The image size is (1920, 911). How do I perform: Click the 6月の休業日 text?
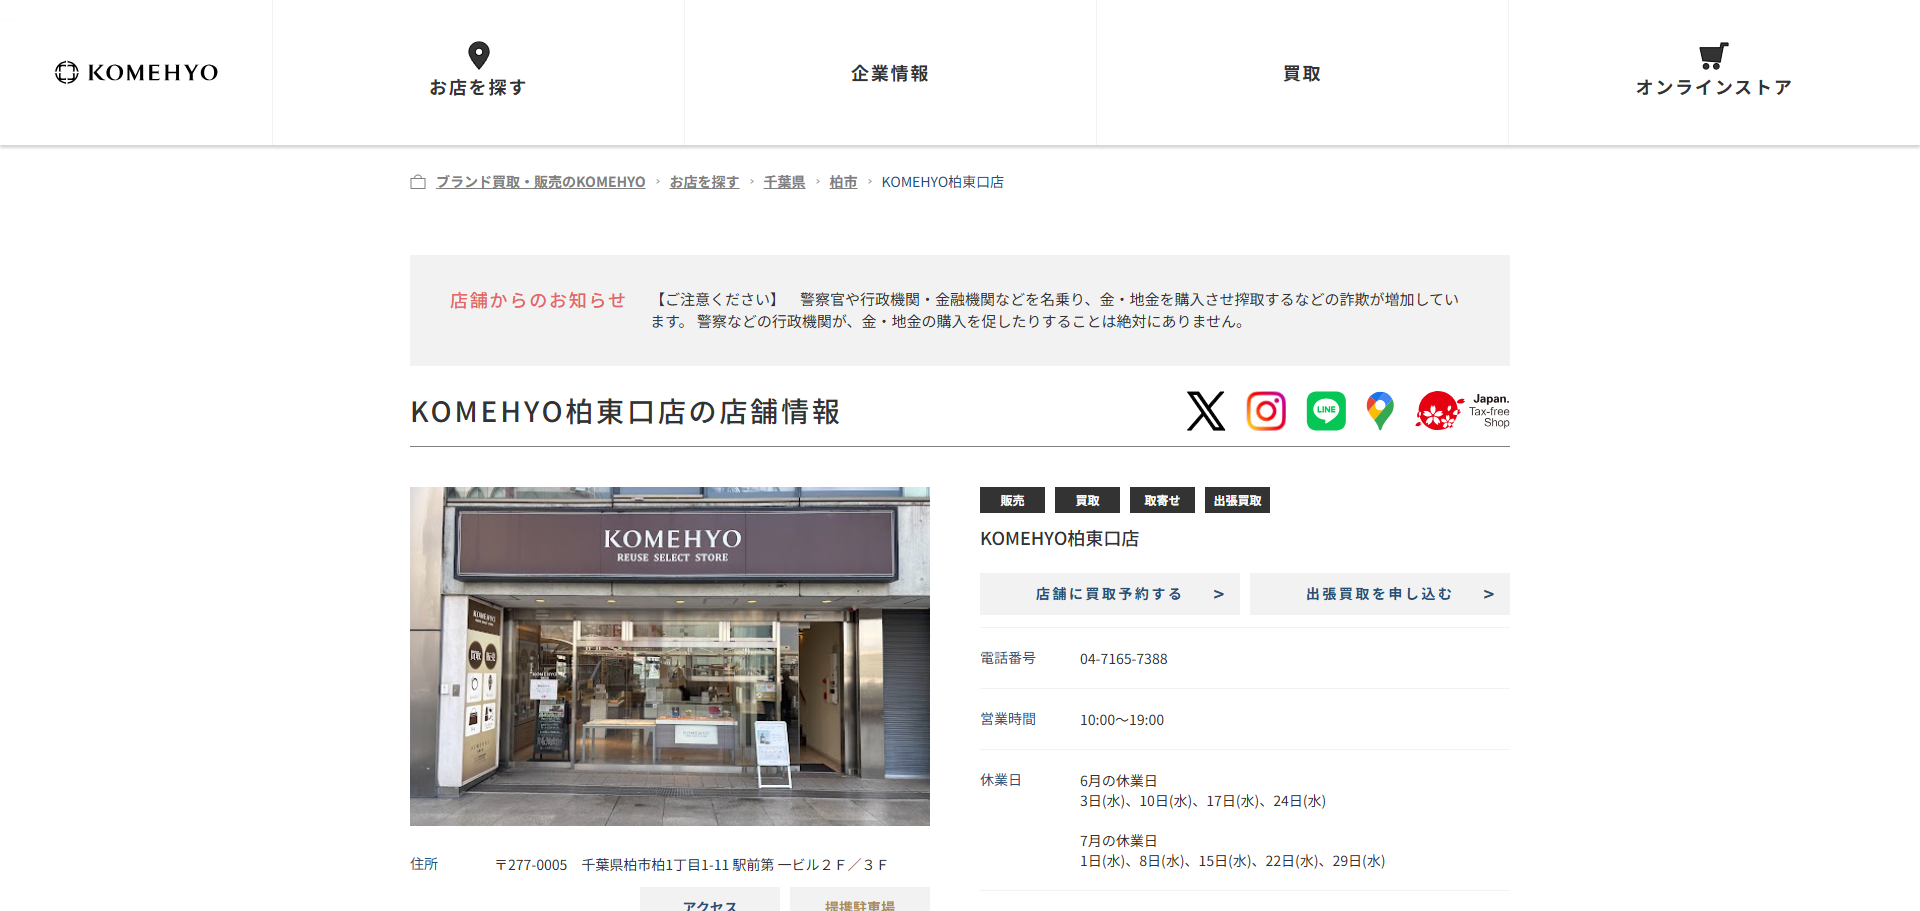coord(1118,781)
